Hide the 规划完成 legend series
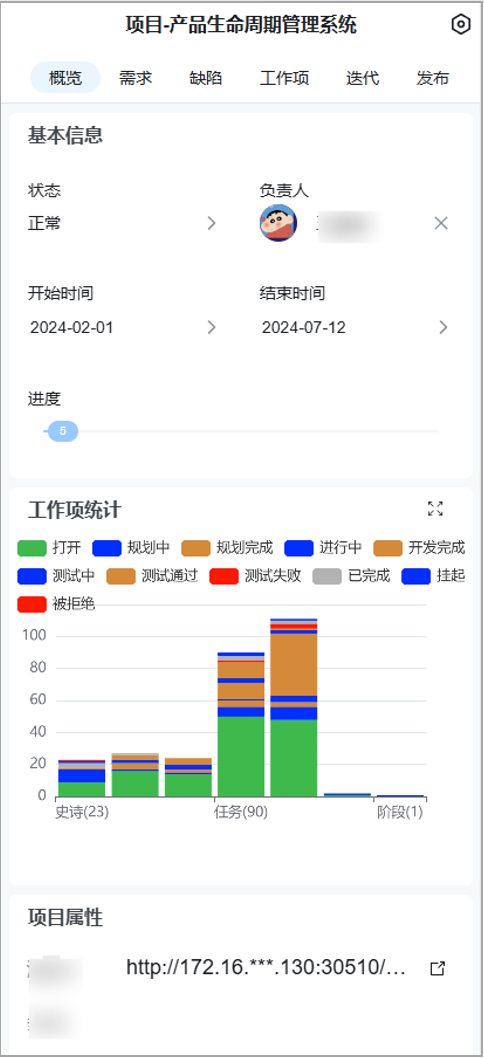This screenshot has width=484, height=1058. [x=227, y=547]
